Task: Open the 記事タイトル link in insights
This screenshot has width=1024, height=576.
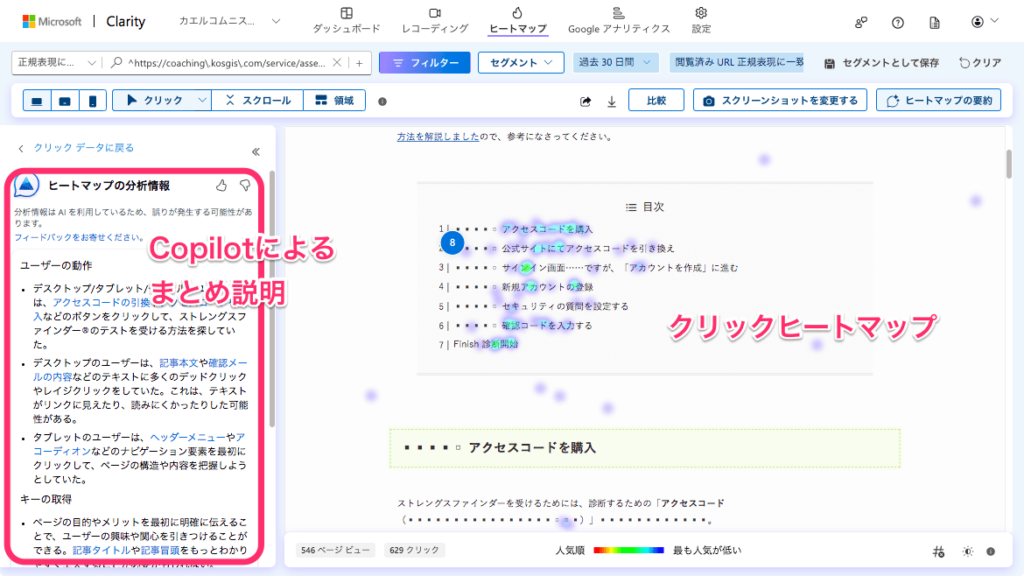Action: pyautogui.click(x=101, y=550)
